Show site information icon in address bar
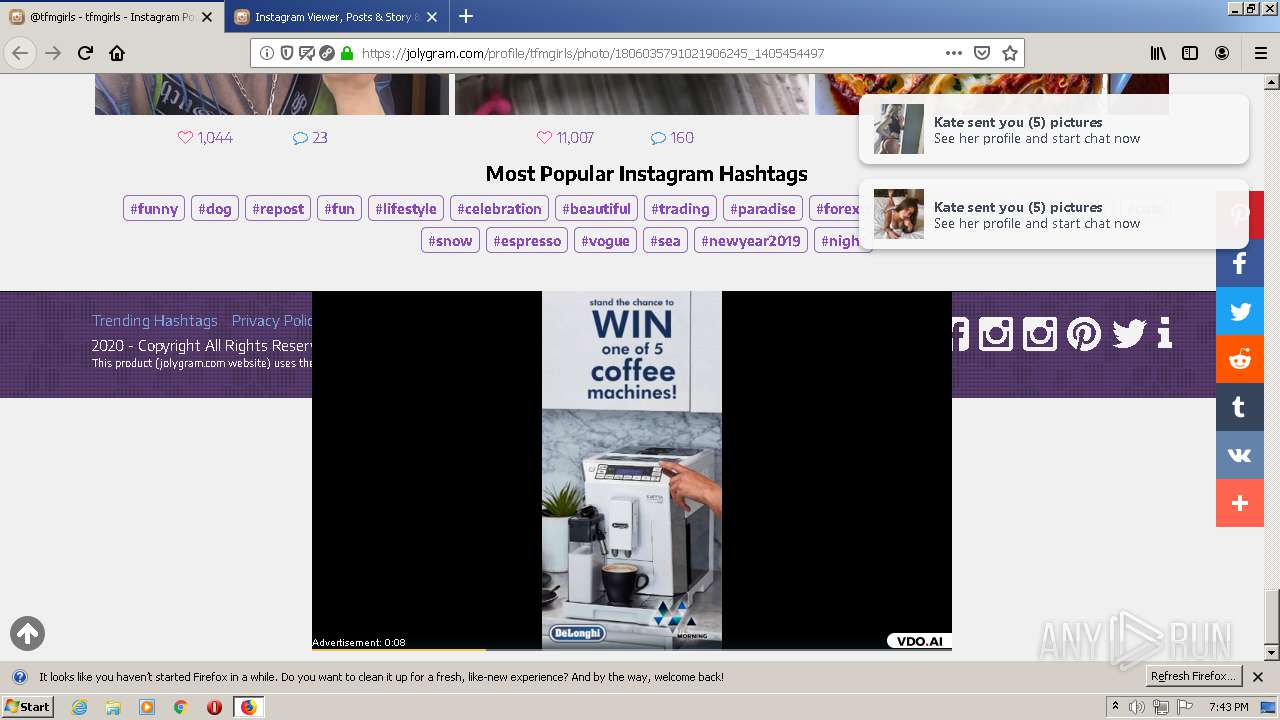This screenshot has width=1280, height=720. click(267, 53)
